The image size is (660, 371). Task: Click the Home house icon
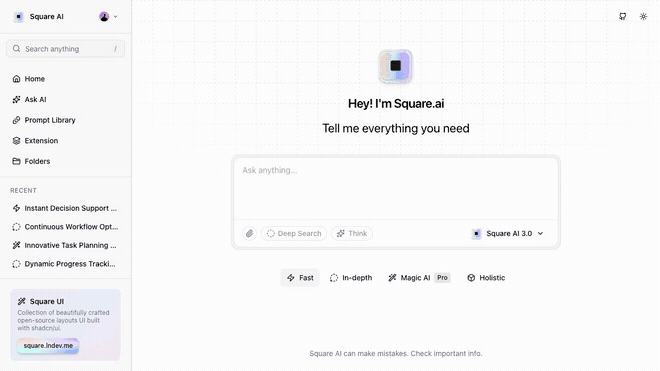coord(16,79)
